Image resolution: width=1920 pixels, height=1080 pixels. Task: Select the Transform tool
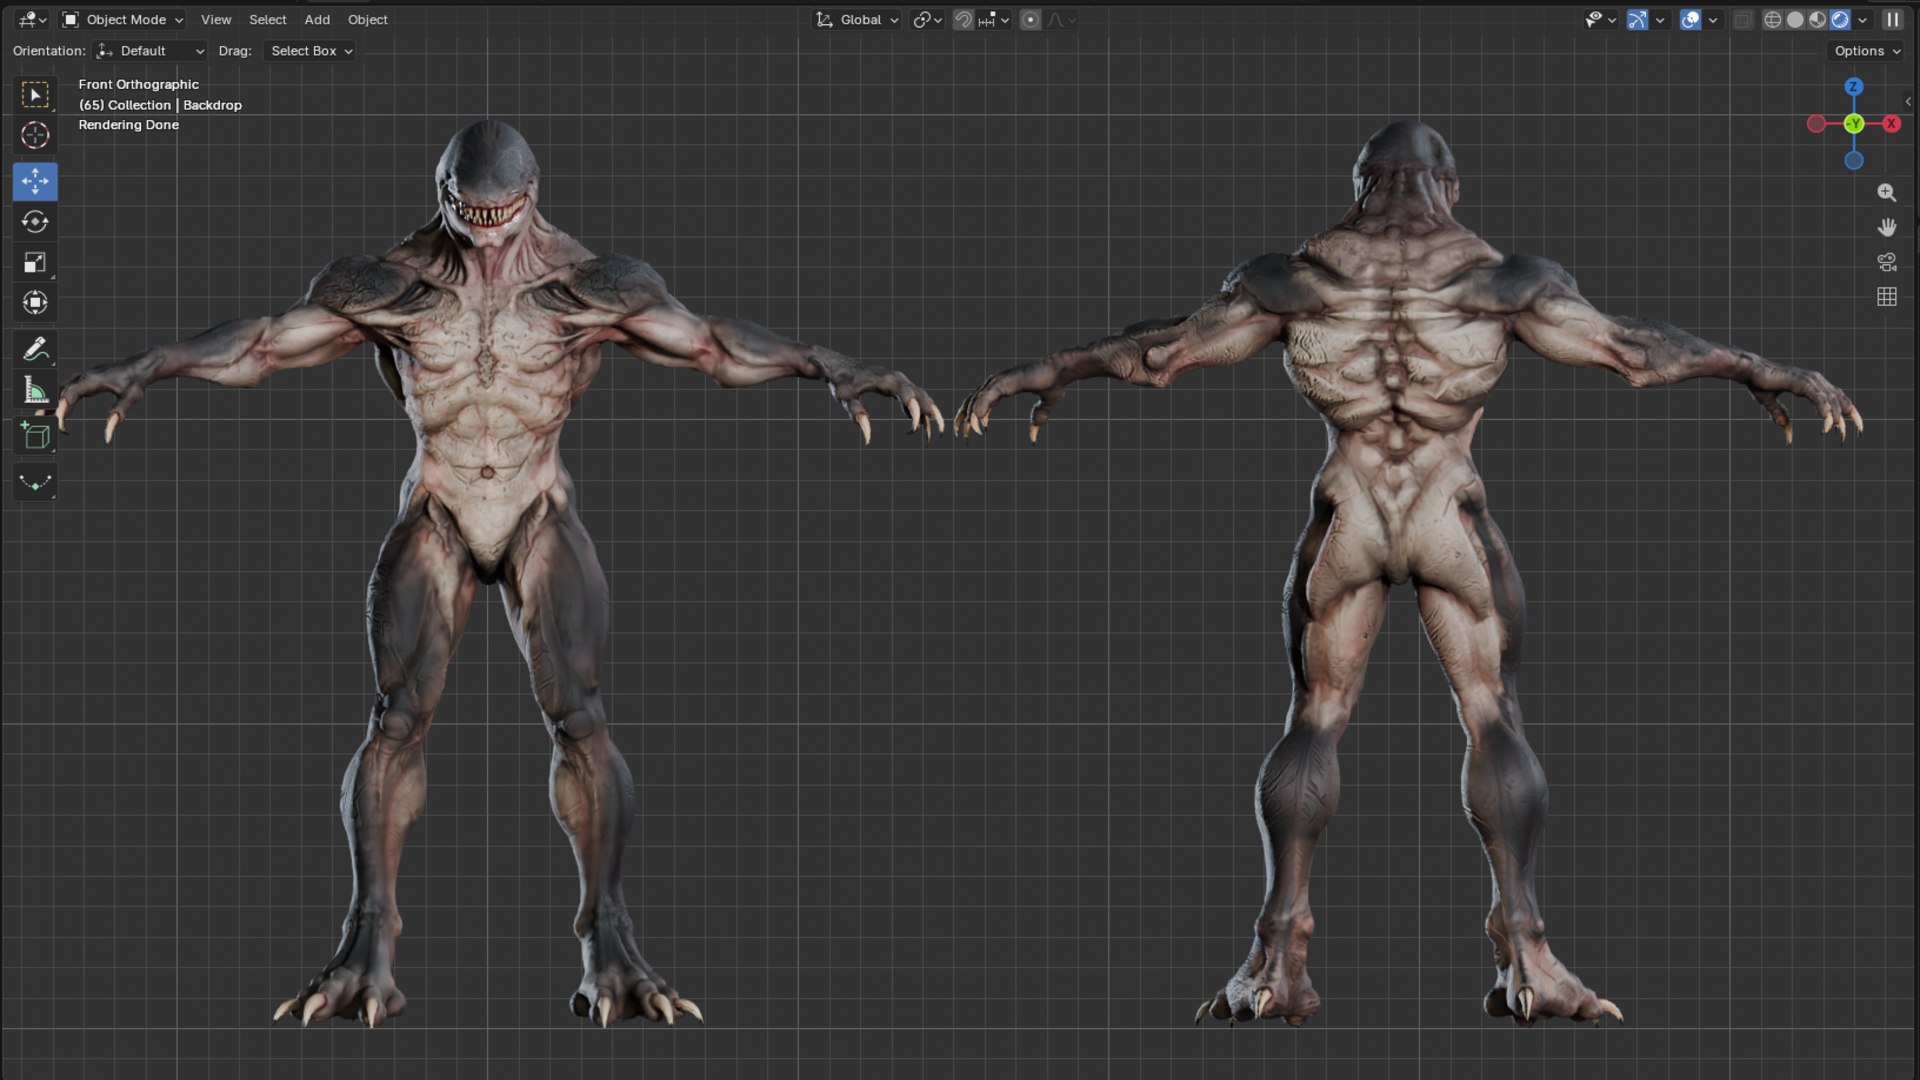click(35, 302)
